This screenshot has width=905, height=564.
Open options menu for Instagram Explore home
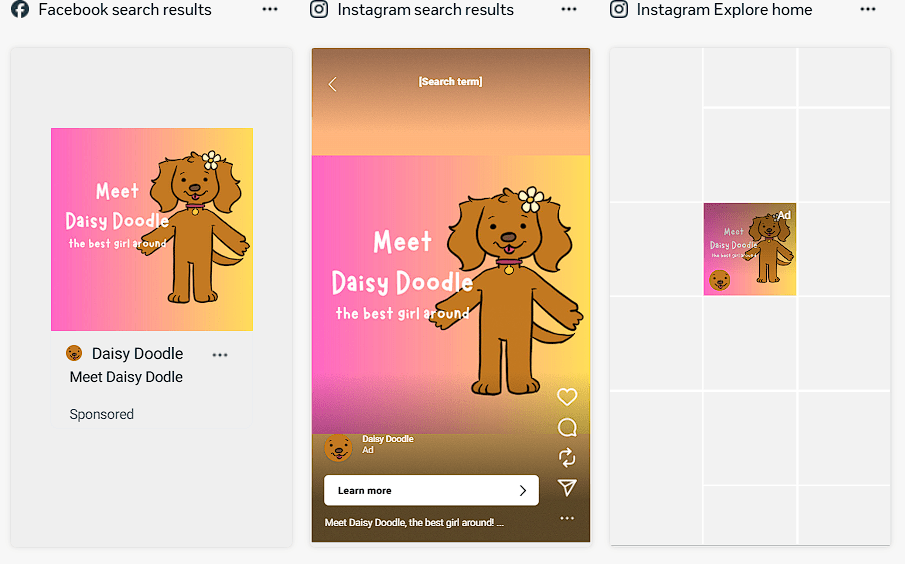[x=867, y=9]
